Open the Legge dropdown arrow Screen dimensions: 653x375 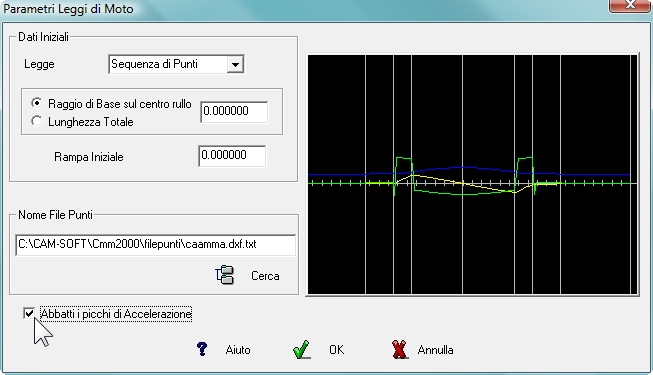[x=235, y=65]
